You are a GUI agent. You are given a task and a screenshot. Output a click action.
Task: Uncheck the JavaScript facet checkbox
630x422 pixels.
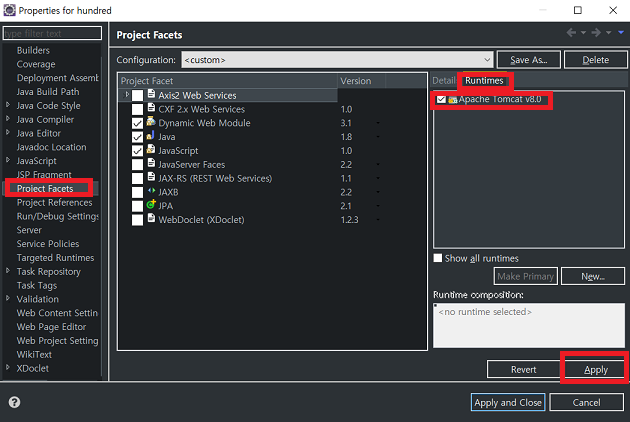[137, 151]
